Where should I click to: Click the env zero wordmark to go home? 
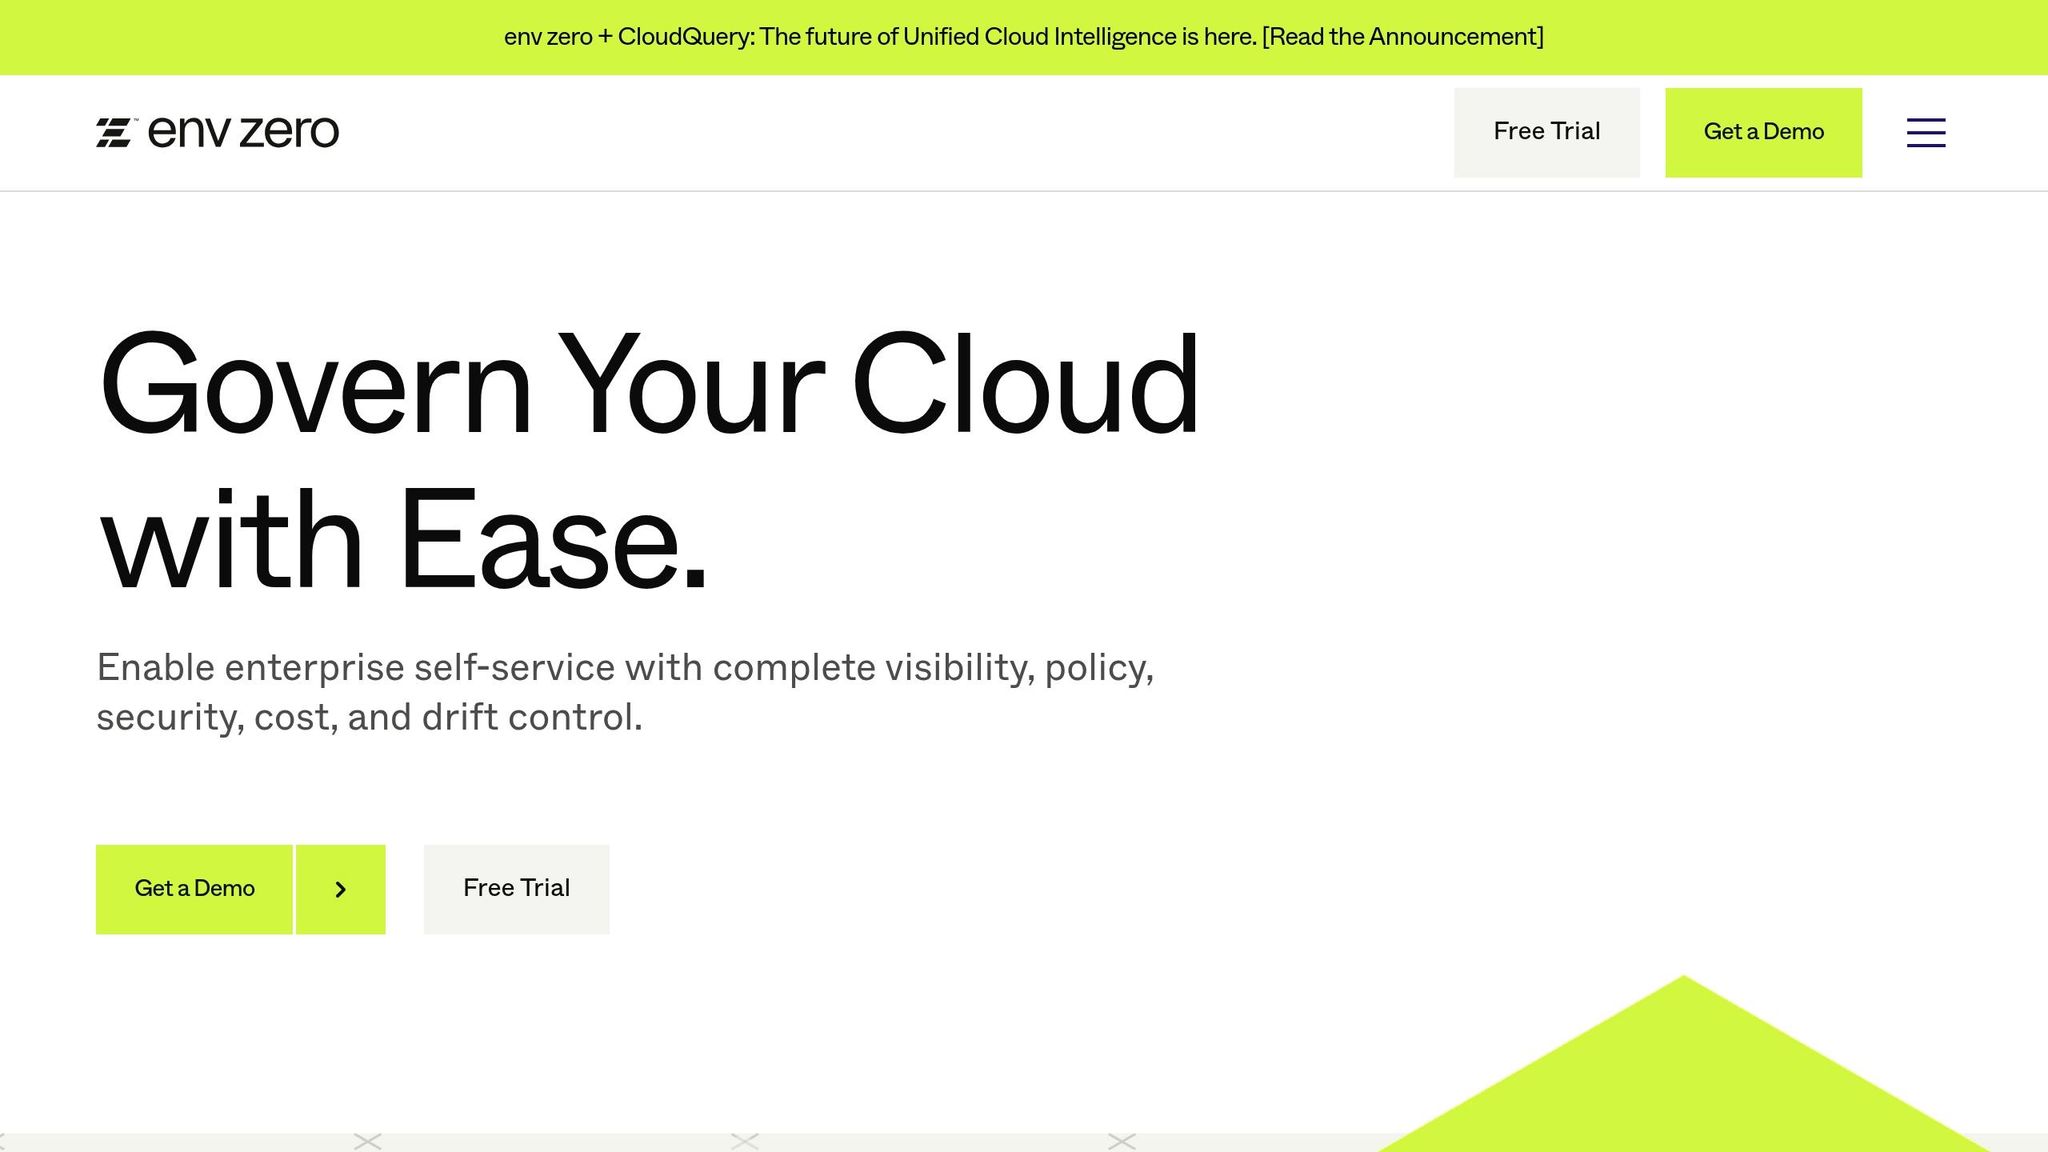243,132
